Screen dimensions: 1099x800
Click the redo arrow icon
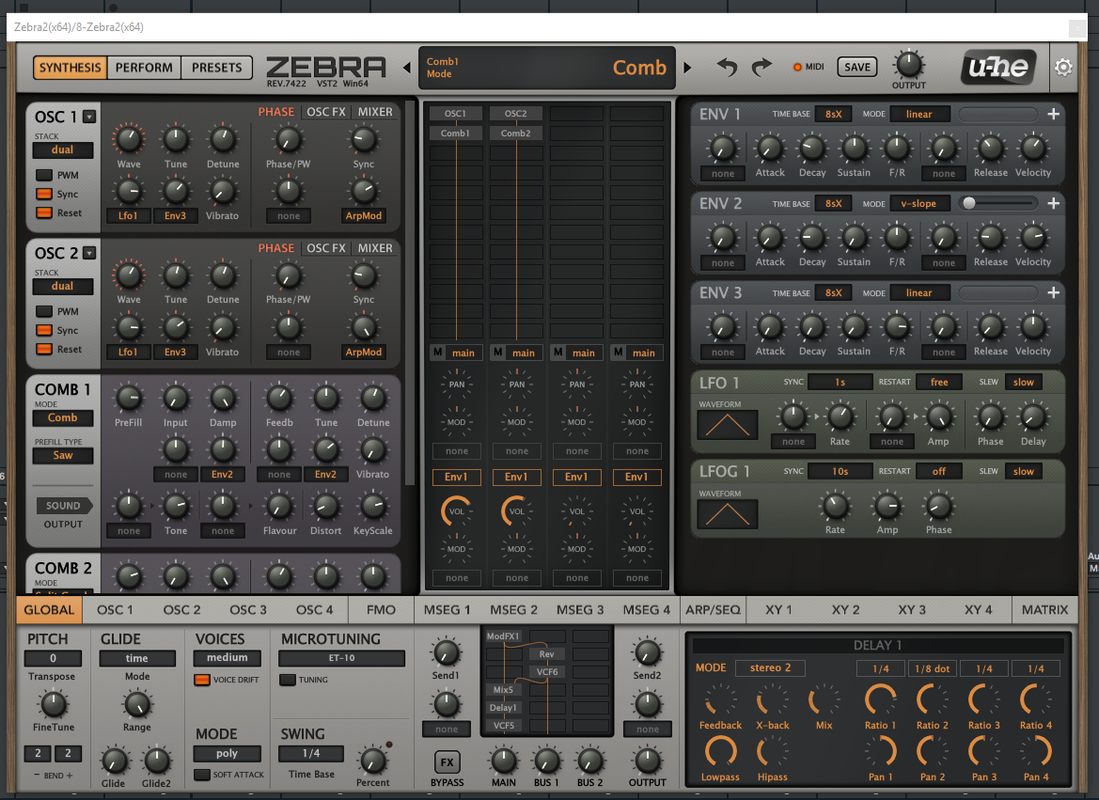click(x=761, y=67)
